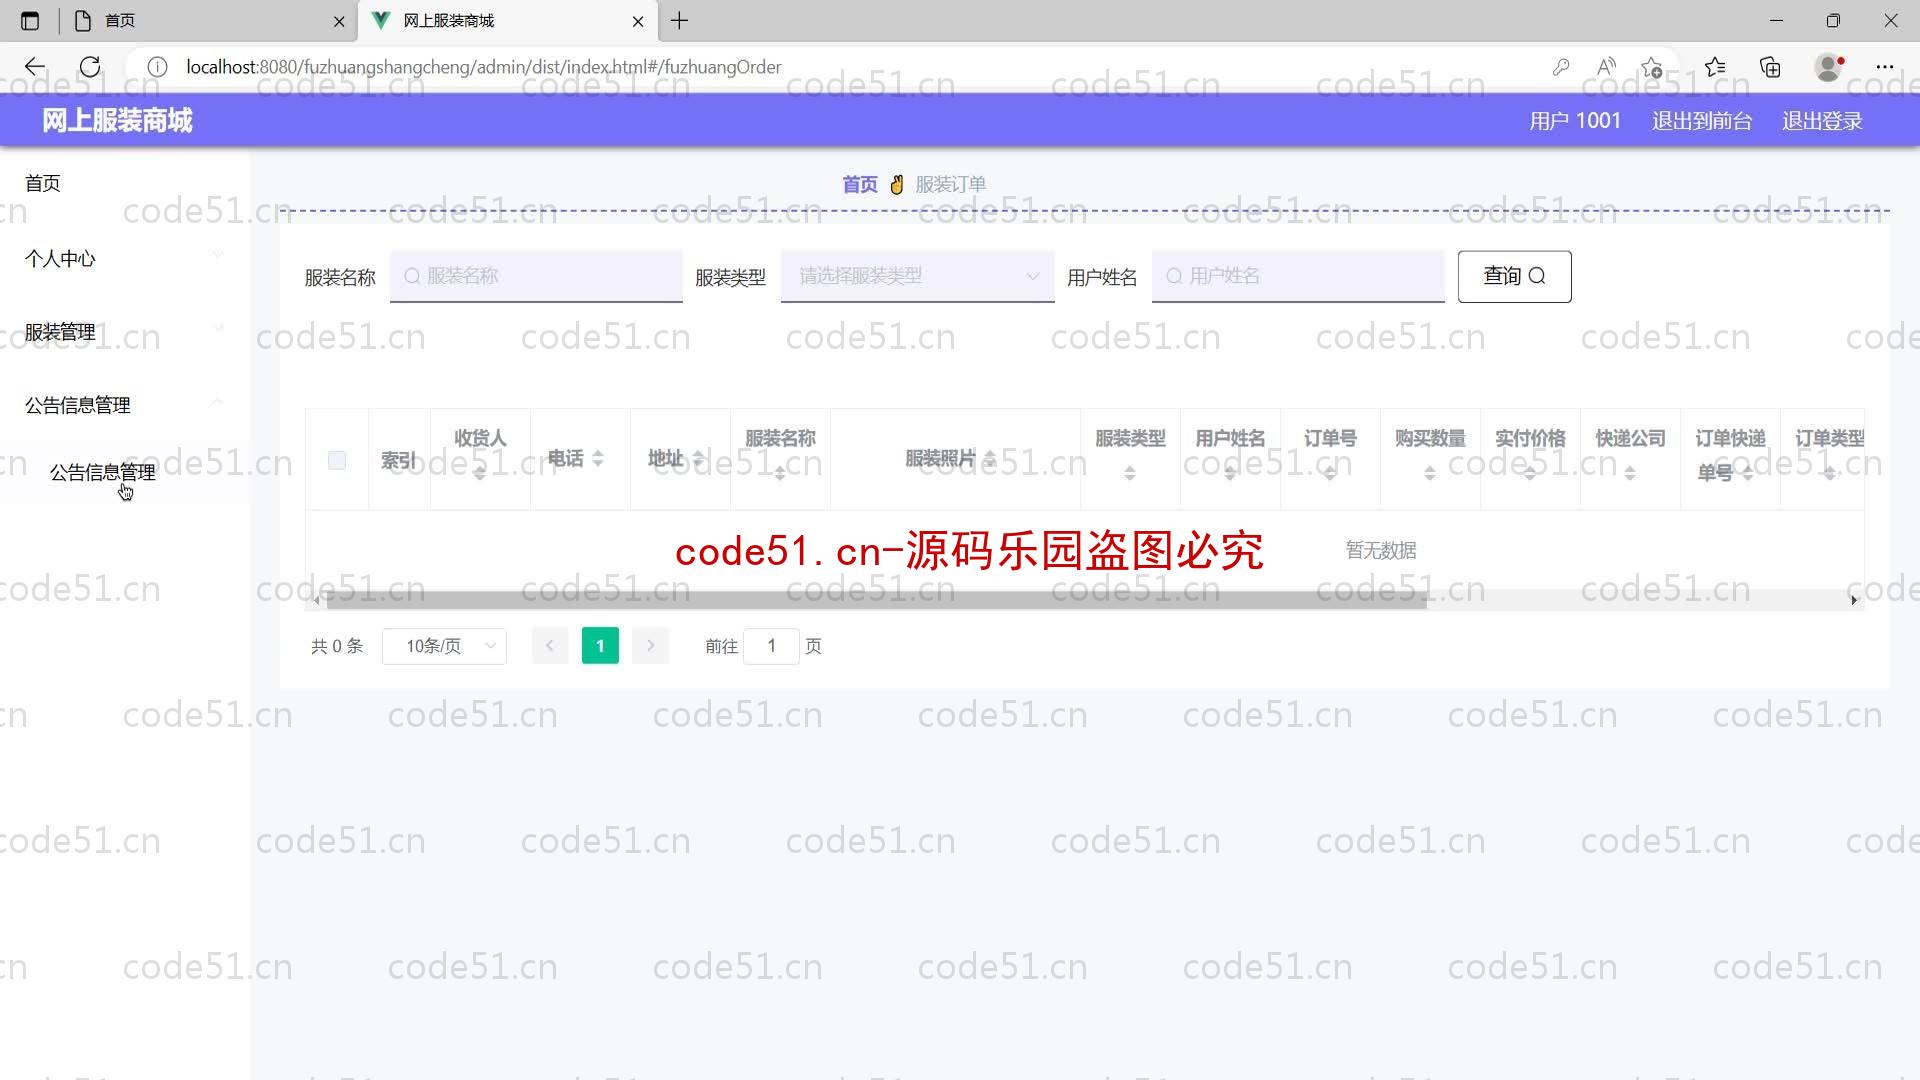Click the 前往 page number input
Image resolution: width=1920 pixels, height=1080 pixels.
point(771,646)
